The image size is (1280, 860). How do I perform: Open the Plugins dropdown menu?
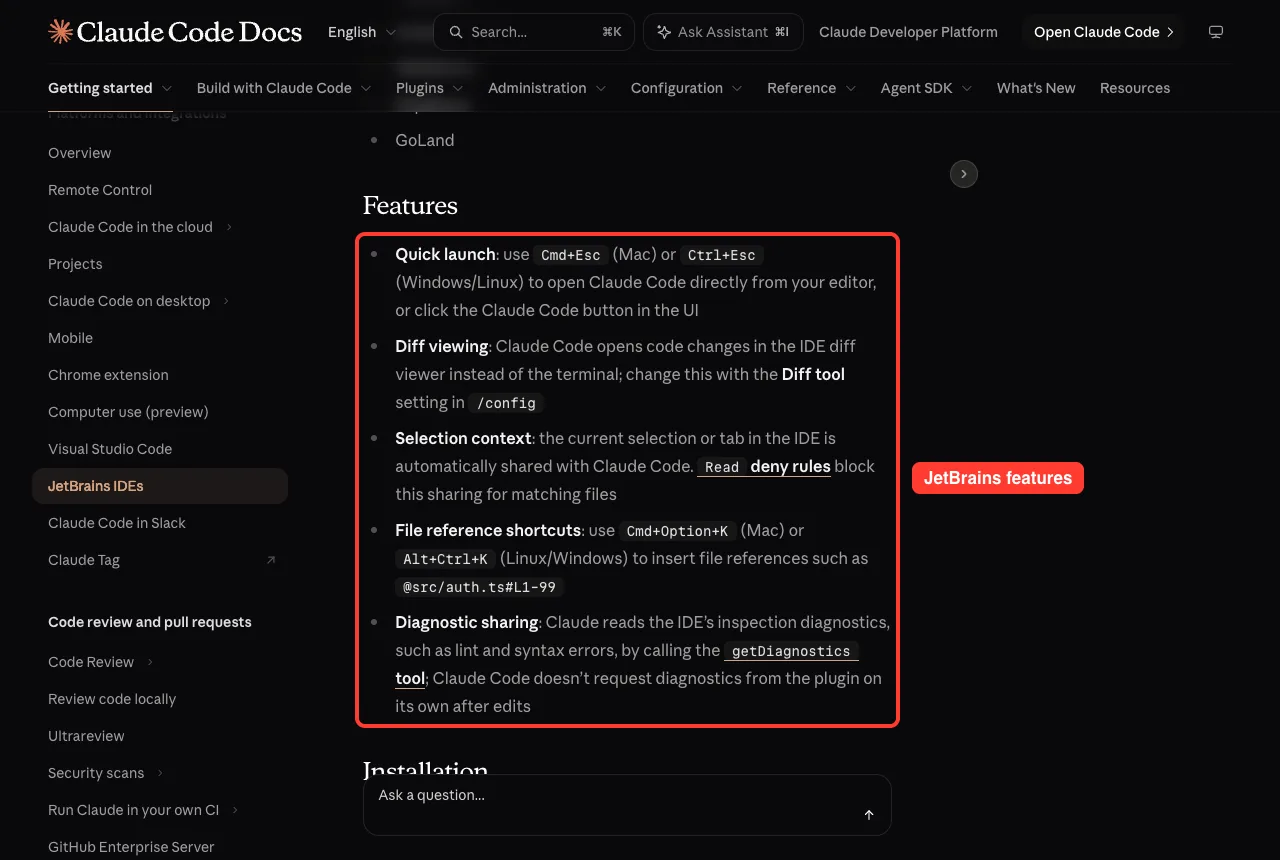click(430, 88)
